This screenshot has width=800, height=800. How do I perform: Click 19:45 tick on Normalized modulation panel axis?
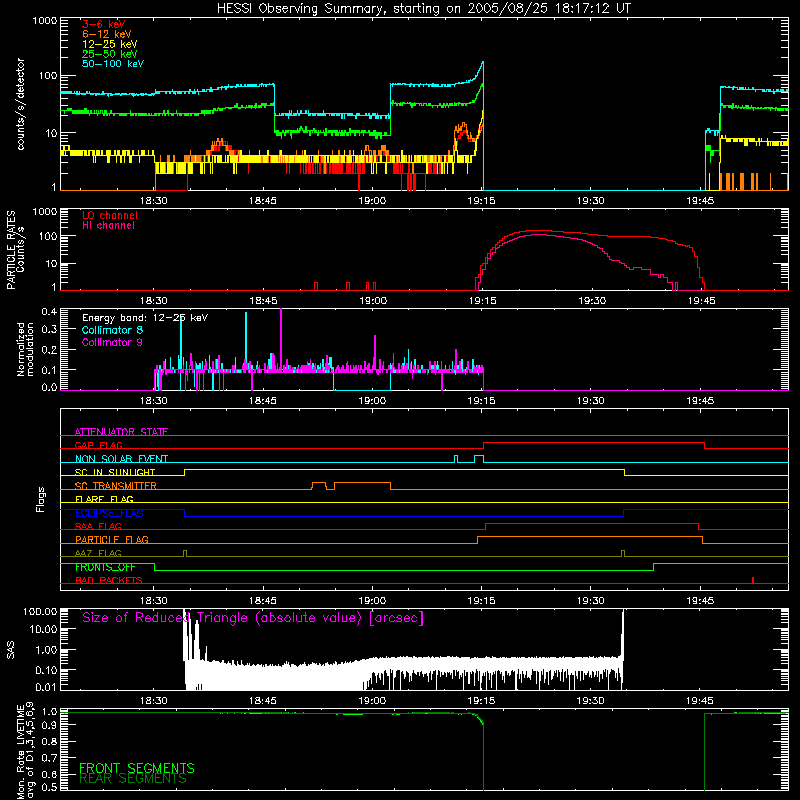pyautogui.click(x=701, y=401)
